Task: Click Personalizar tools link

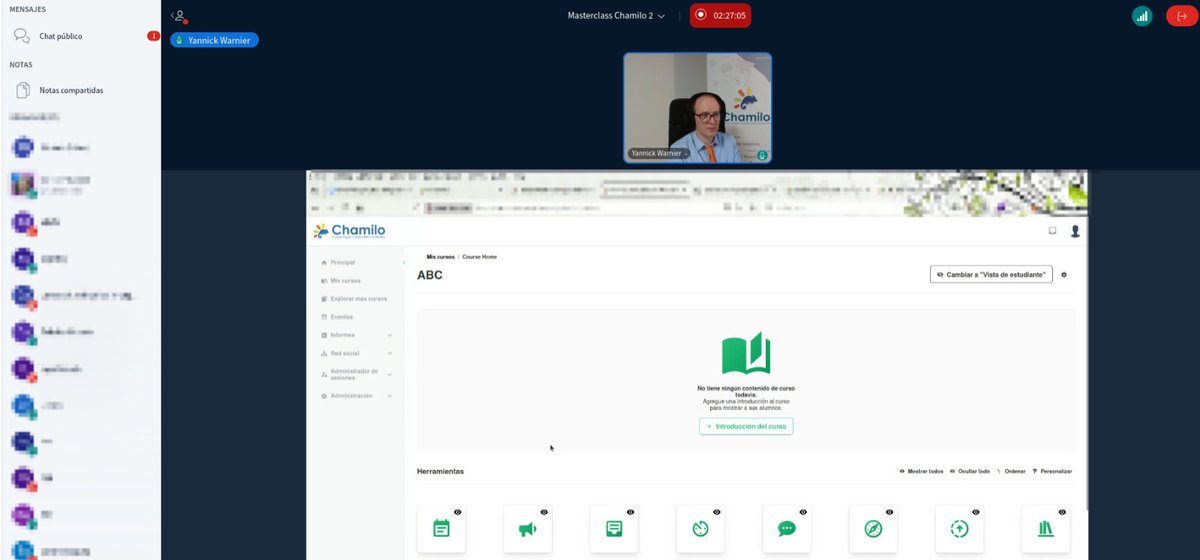Action: (1052, 471)
